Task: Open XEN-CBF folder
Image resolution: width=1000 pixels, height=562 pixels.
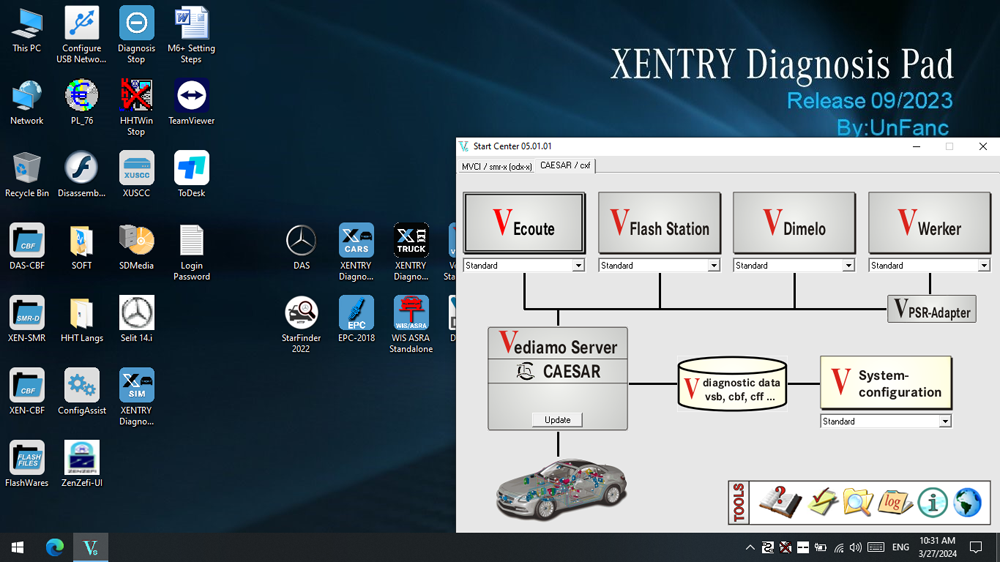Action: pos(27,392)
